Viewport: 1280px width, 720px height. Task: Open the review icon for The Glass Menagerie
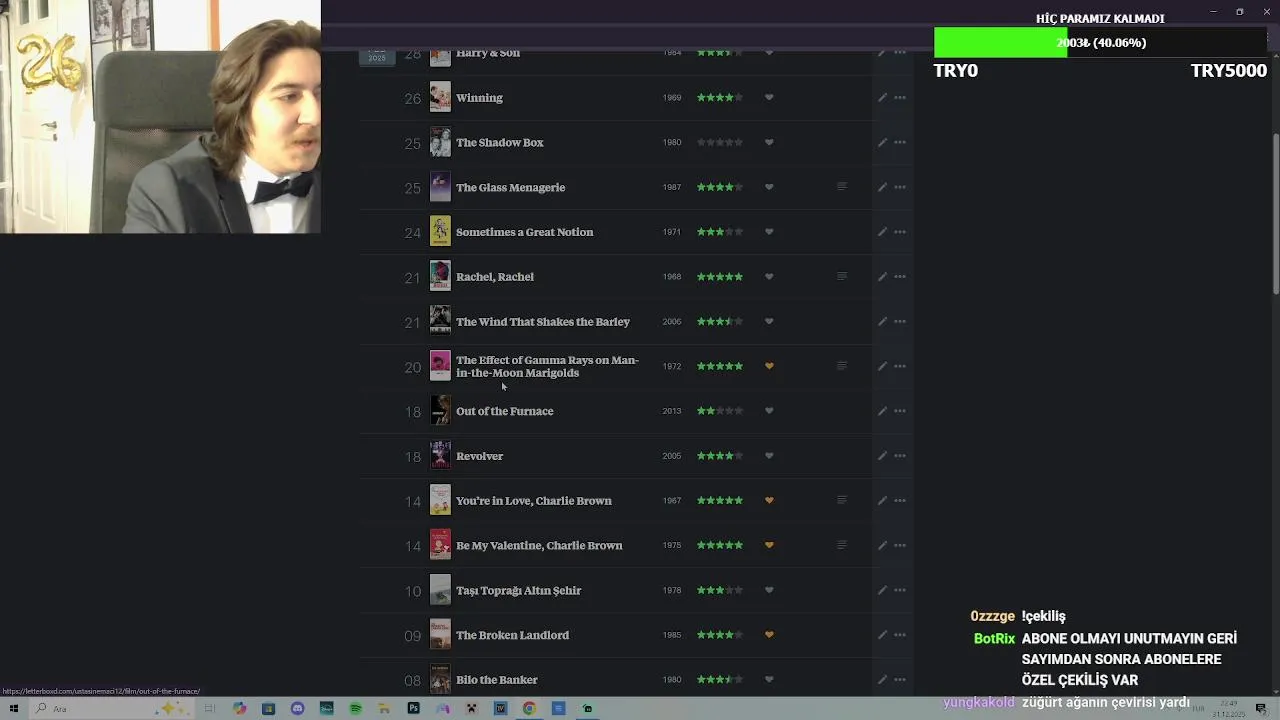(841, 187)
